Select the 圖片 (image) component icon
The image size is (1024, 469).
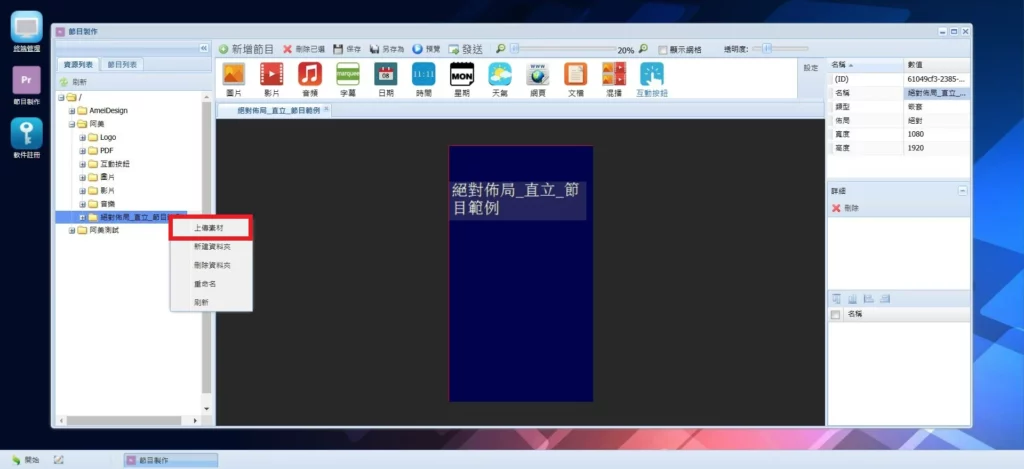pyautogui.click(x=233, y=78)
